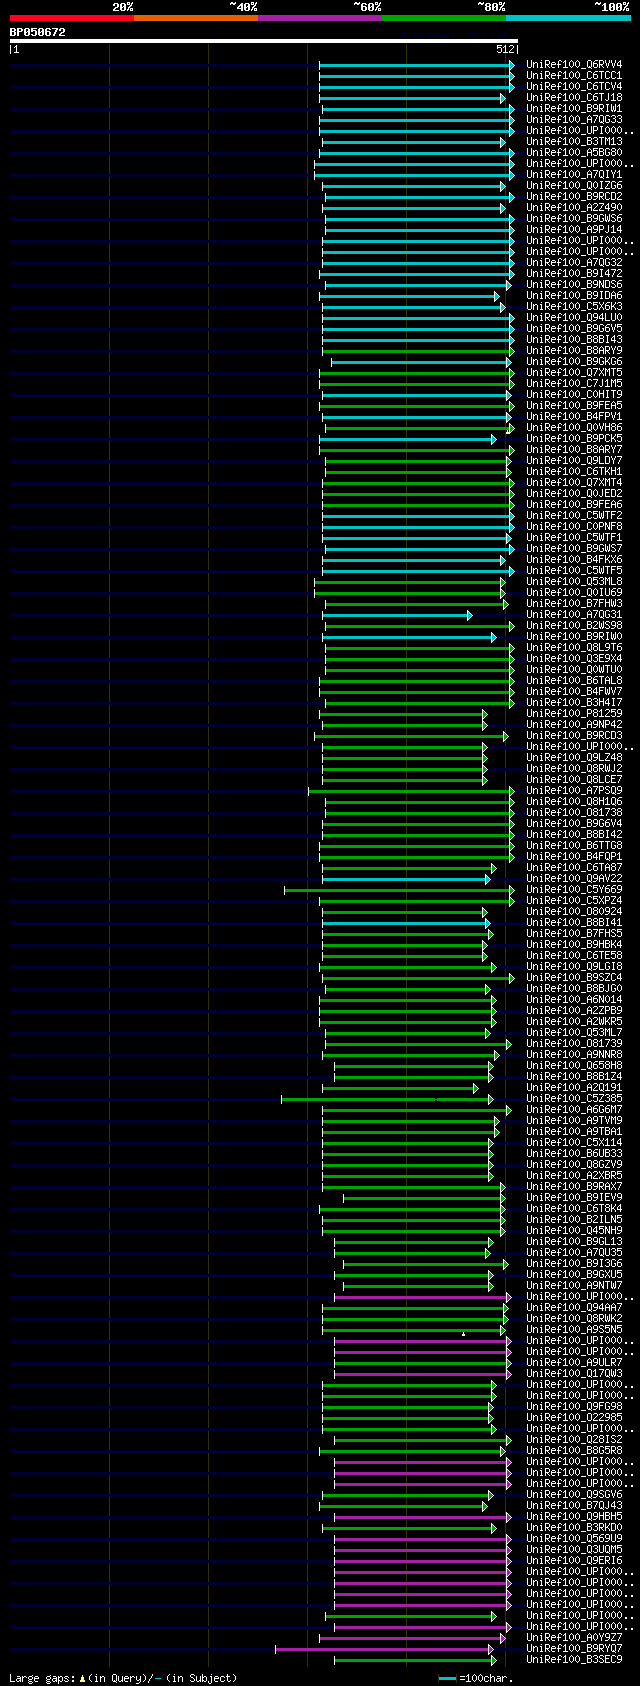
Task: Click the UniRef100_B6UB33 label
Action: (574, 1153)
